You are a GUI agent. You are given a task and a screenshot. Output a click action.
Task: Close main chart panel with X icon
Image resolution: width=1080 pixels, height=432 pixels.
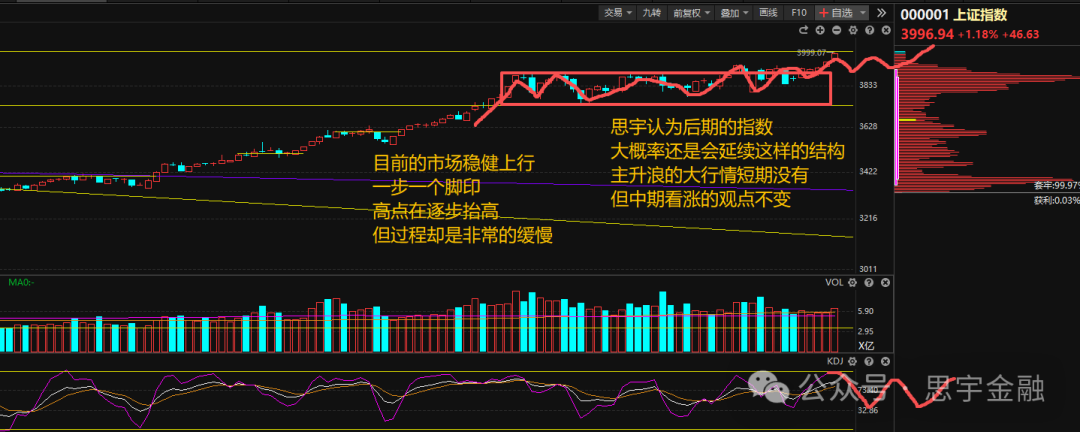point(885,30)
